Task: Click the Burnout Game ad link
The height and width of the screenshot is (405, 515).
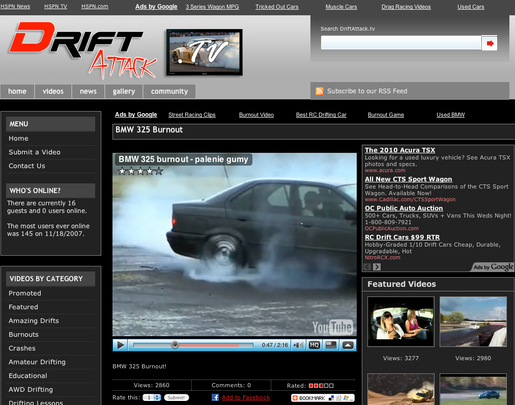Action: [386, 115]
